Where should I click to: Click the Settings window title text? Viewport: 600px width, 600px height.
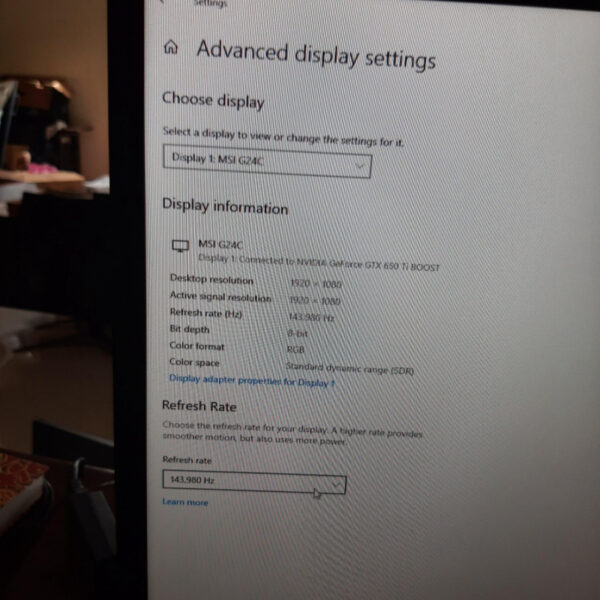coord(210,3)
